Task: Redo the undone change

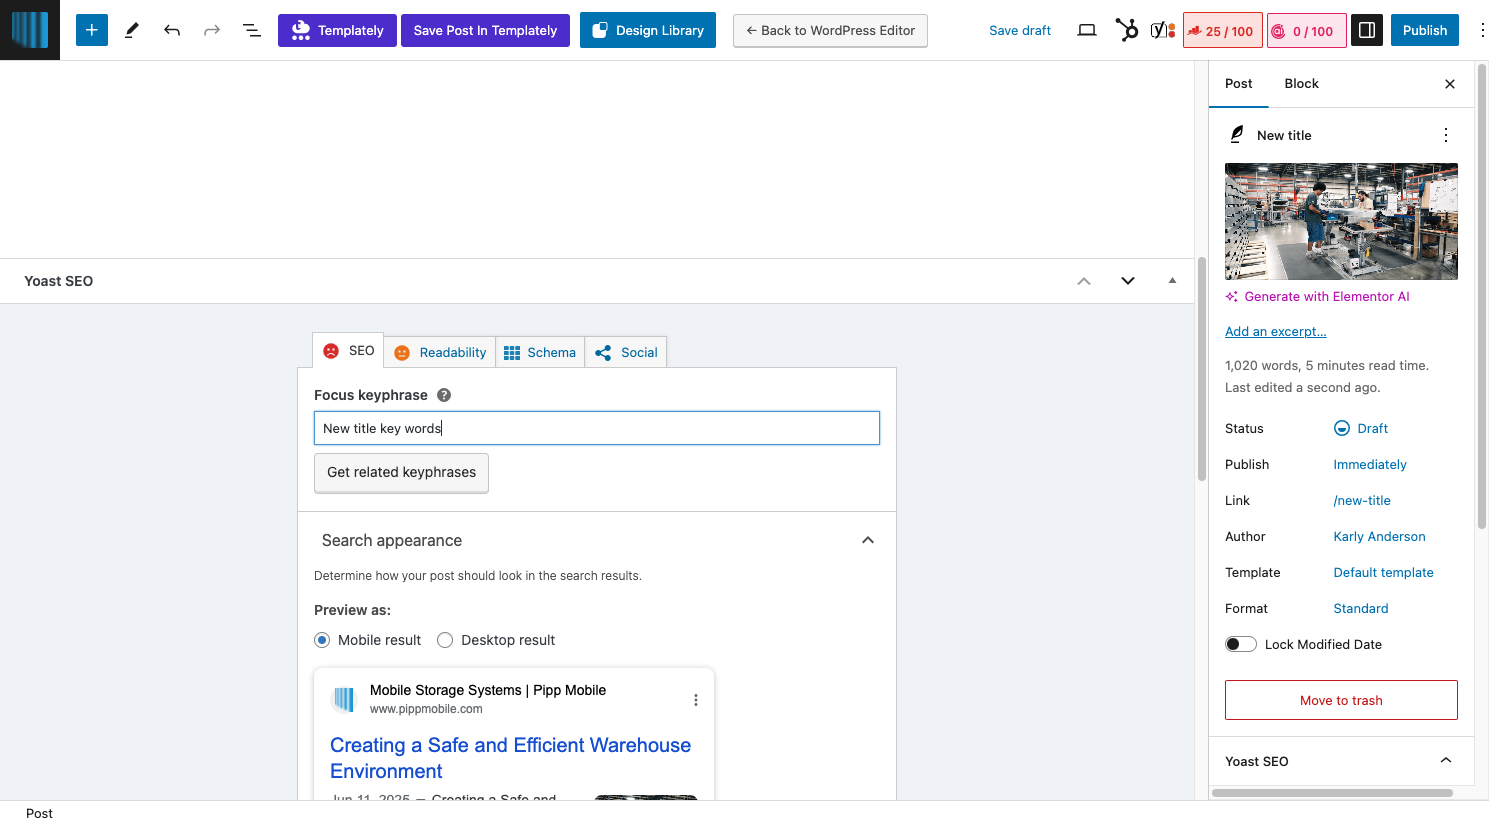Action: pos(212,30)
